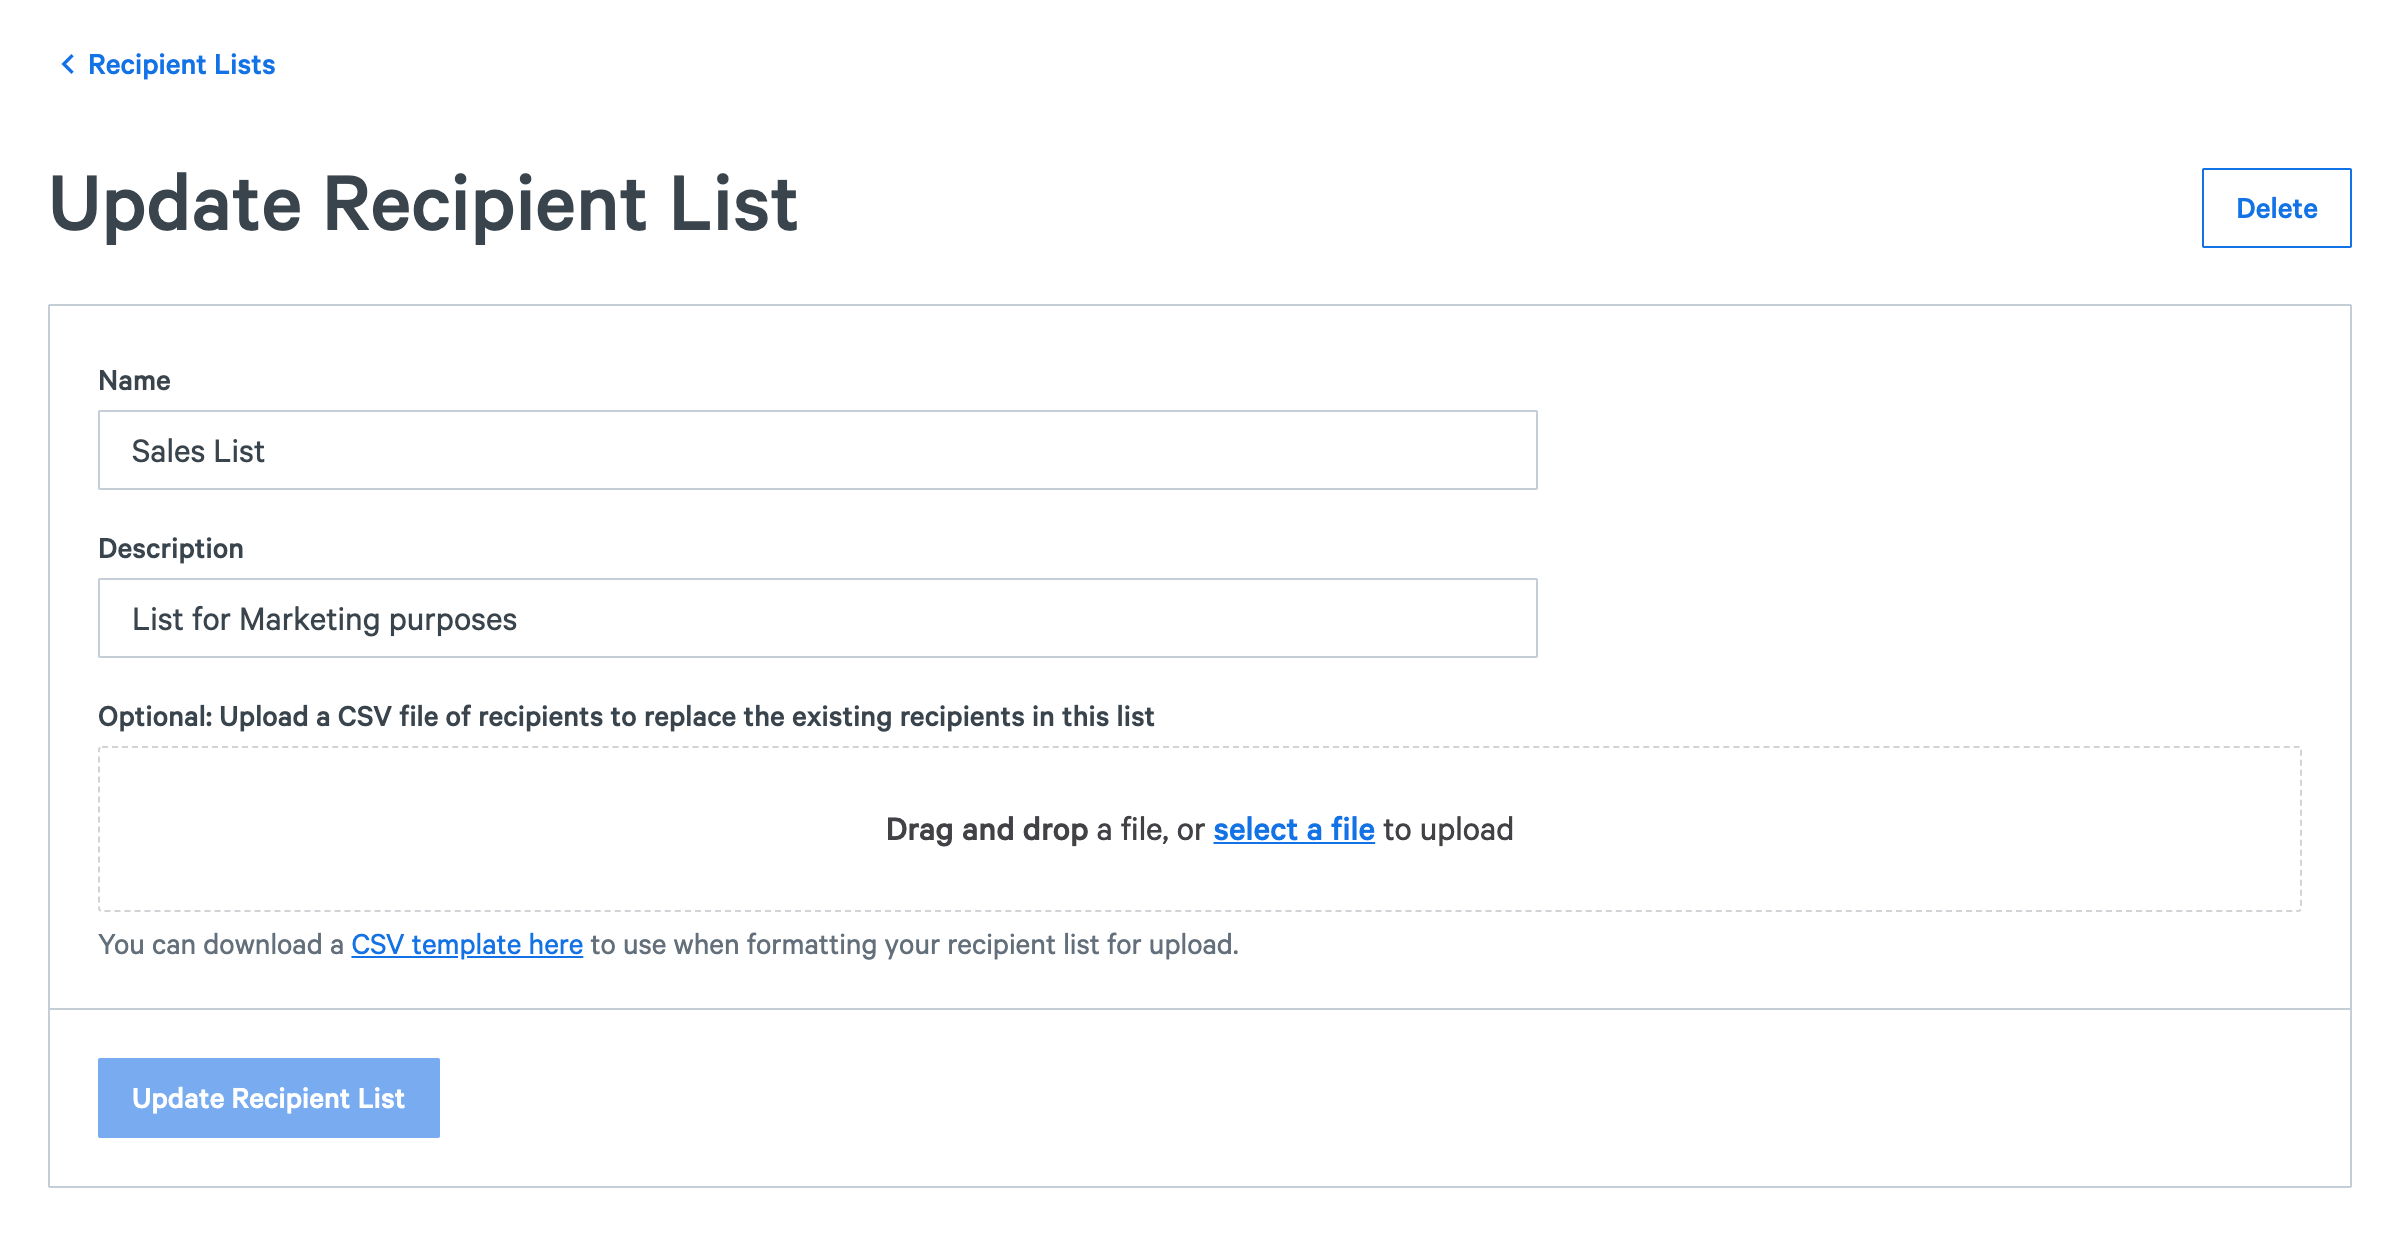Open the select a file link
Image resolution: width=2400 pixels, height=1238 pixels.
[1294, 830]
